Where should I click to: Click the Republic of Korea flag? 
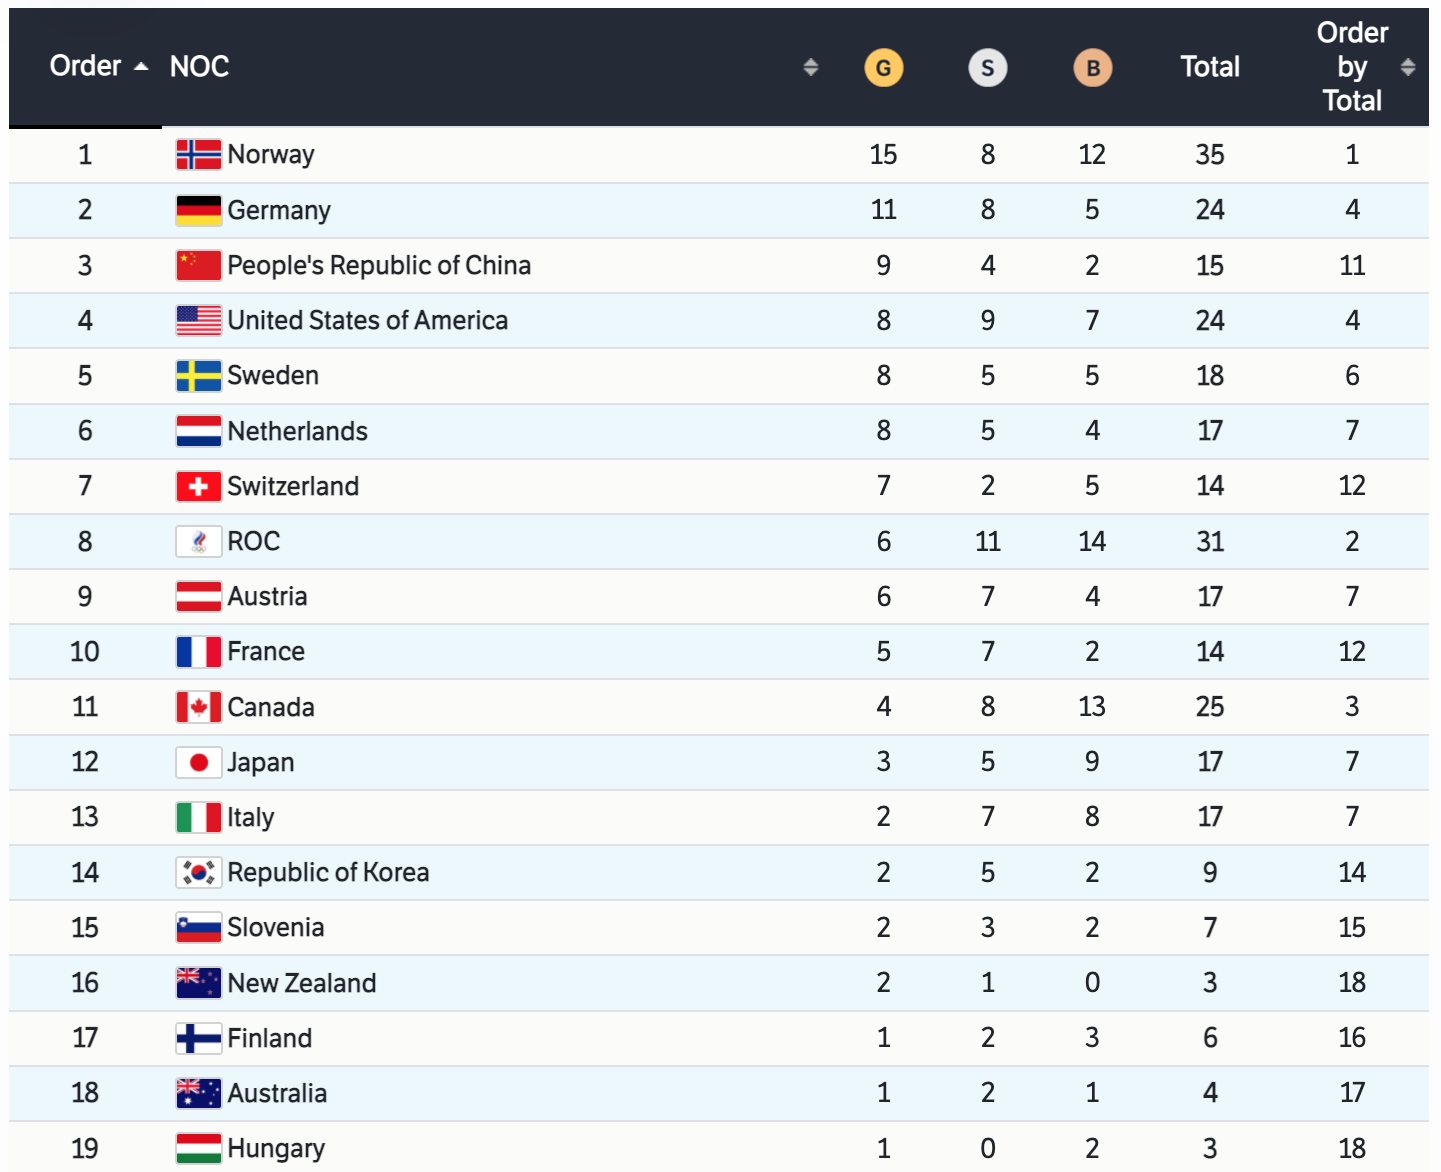tap(198, 873)
